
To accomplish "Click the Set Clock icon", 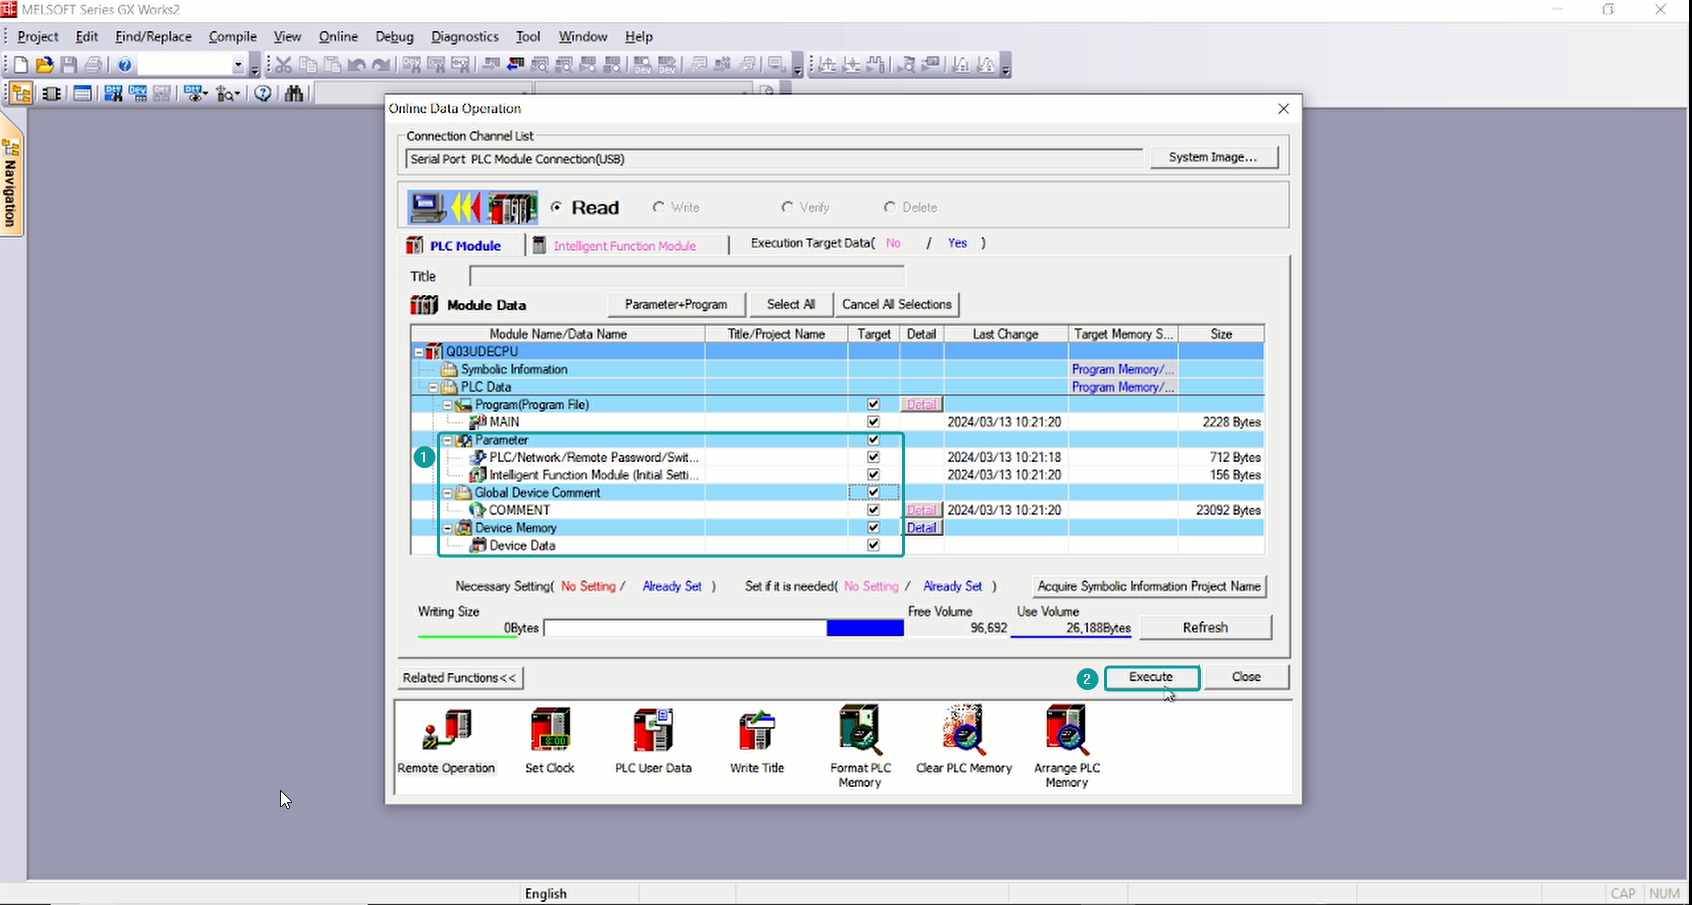I will pos(549,731).
